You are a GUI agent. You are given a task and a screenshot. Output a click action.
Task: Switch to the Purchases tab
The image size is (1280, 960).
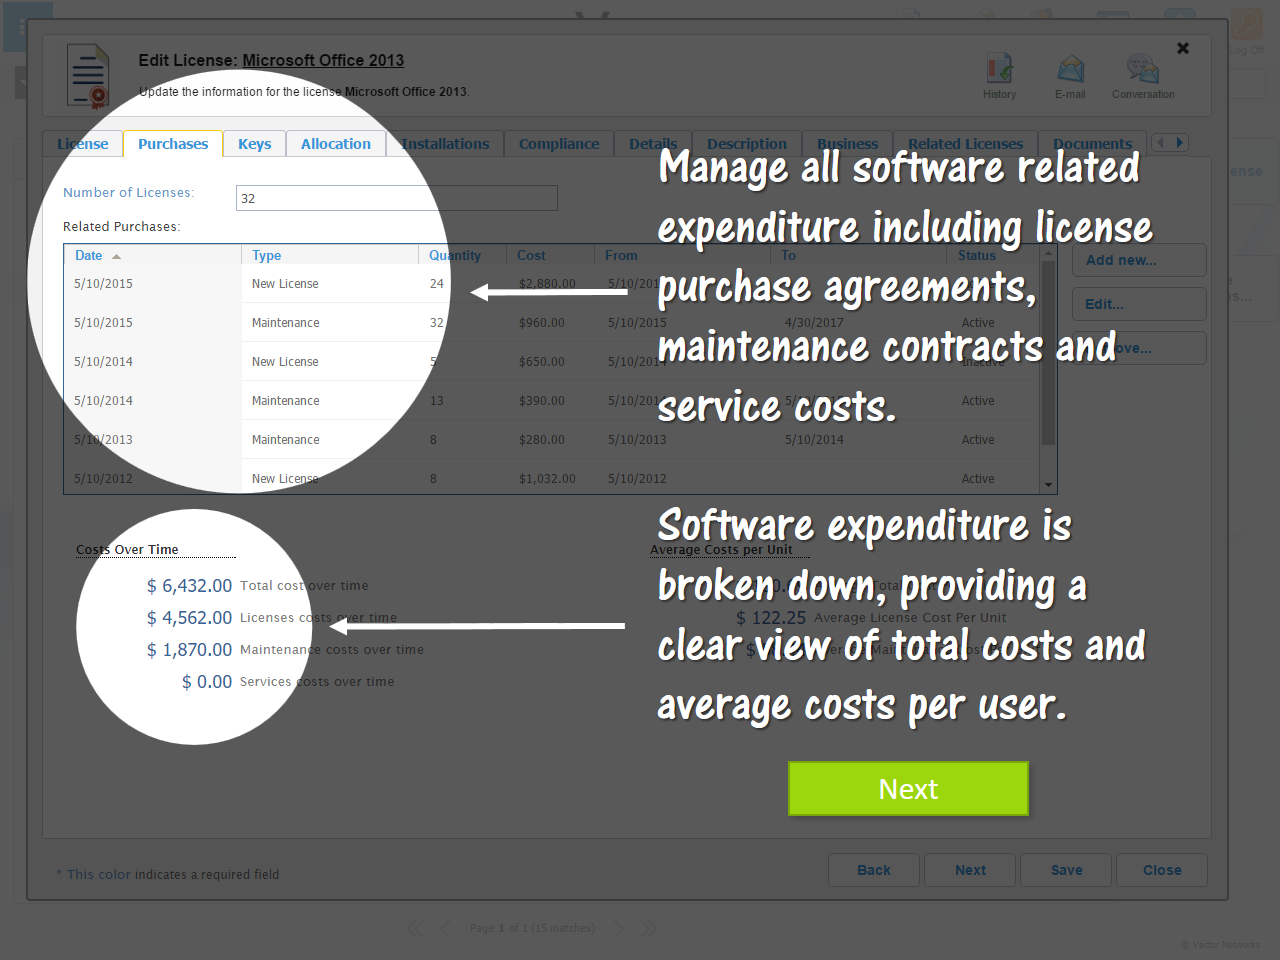point(173,144)
